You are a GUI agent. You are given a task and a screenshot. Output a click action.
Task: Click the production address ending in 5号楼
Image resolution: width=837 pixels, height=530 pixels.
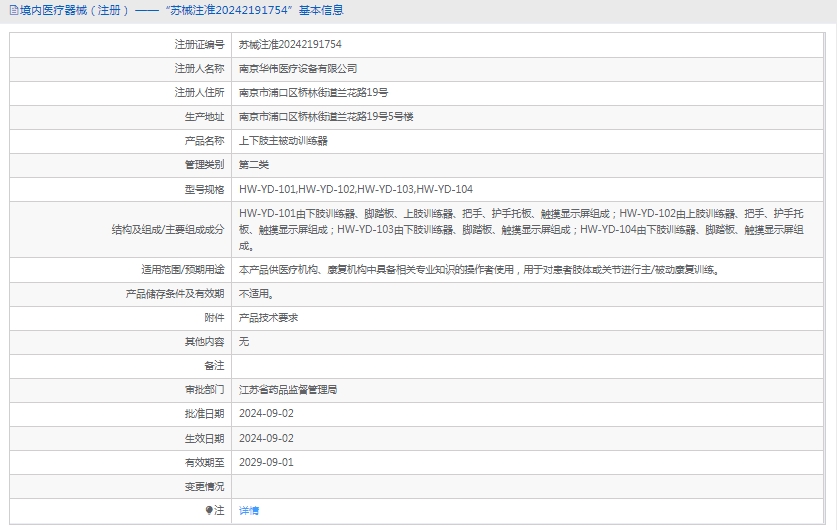[x=326, y=117]
